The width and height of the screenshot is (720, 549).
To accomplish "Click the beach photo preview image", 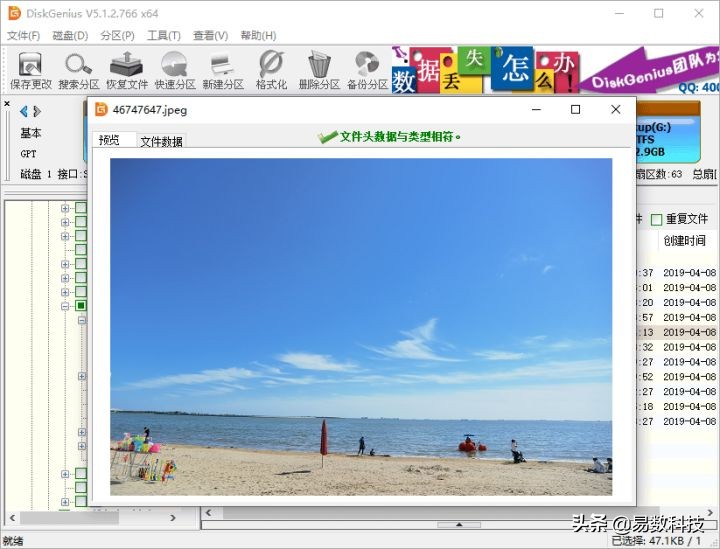I will pyautogui.click(x=361, y=327).
